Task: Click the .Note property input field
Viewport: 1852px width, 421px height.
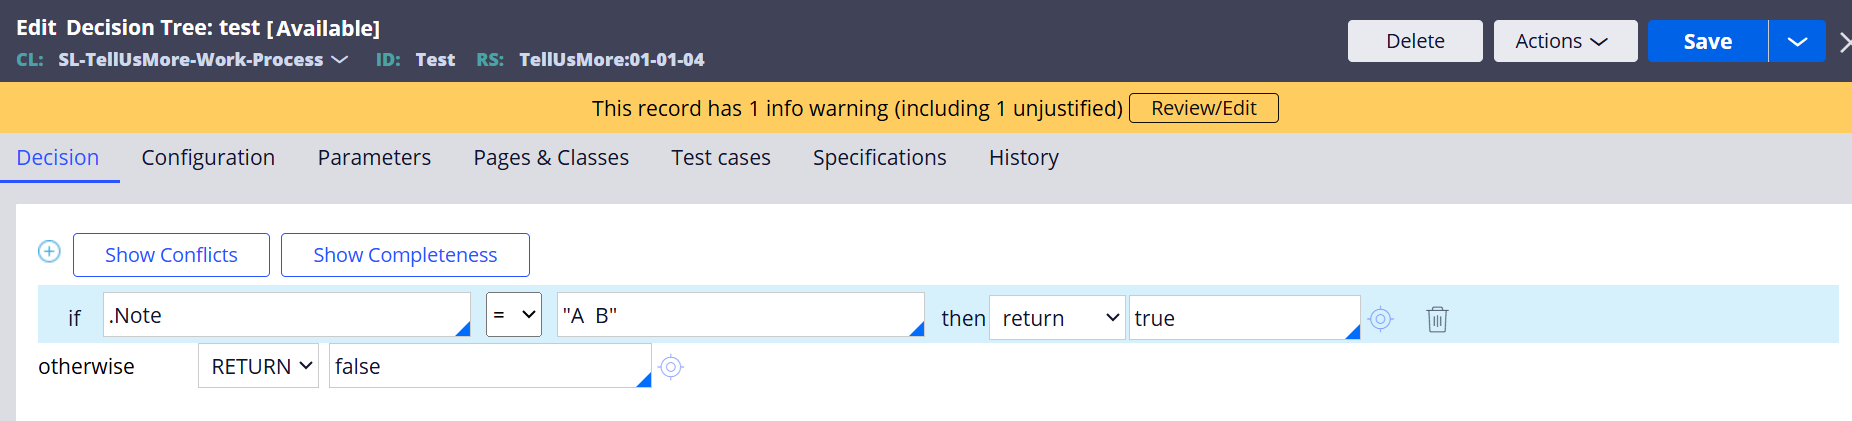Action: 287,315
